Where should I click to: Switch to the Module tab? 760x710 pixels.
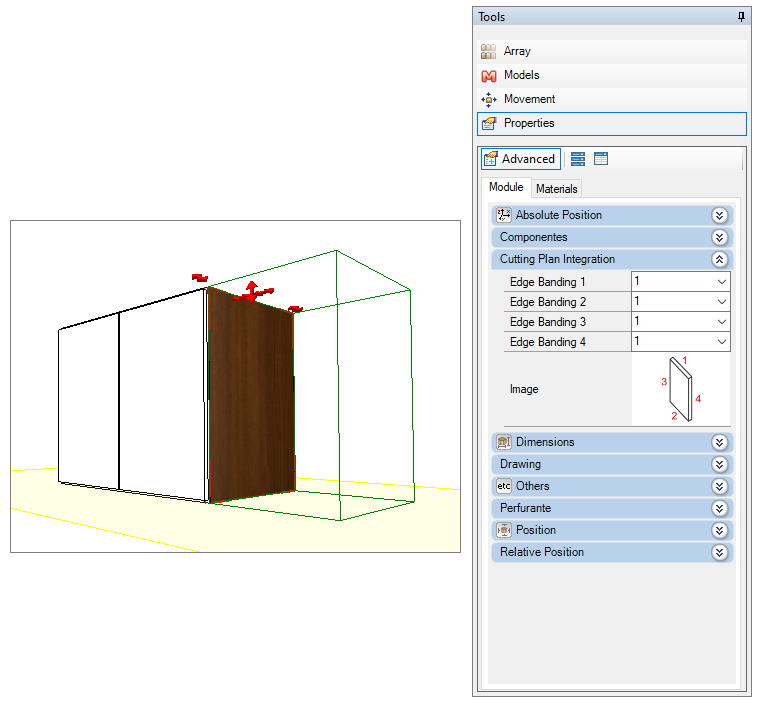[x=506, y=188]
